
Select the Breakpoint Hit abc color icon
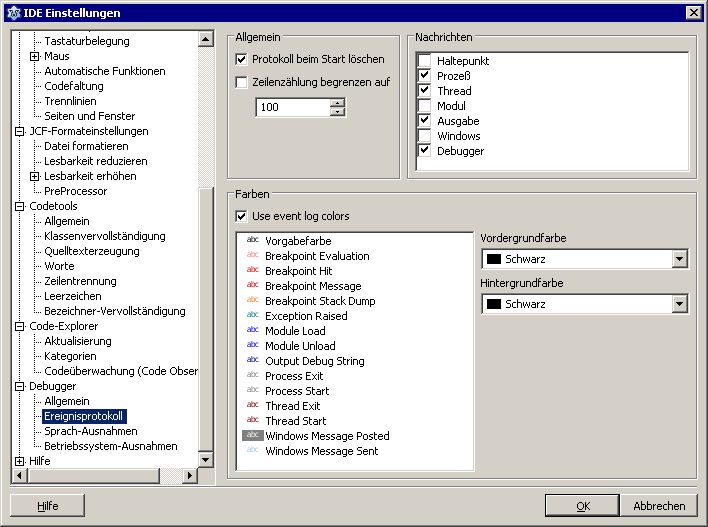pyautogui.click(x=253, y=271)
